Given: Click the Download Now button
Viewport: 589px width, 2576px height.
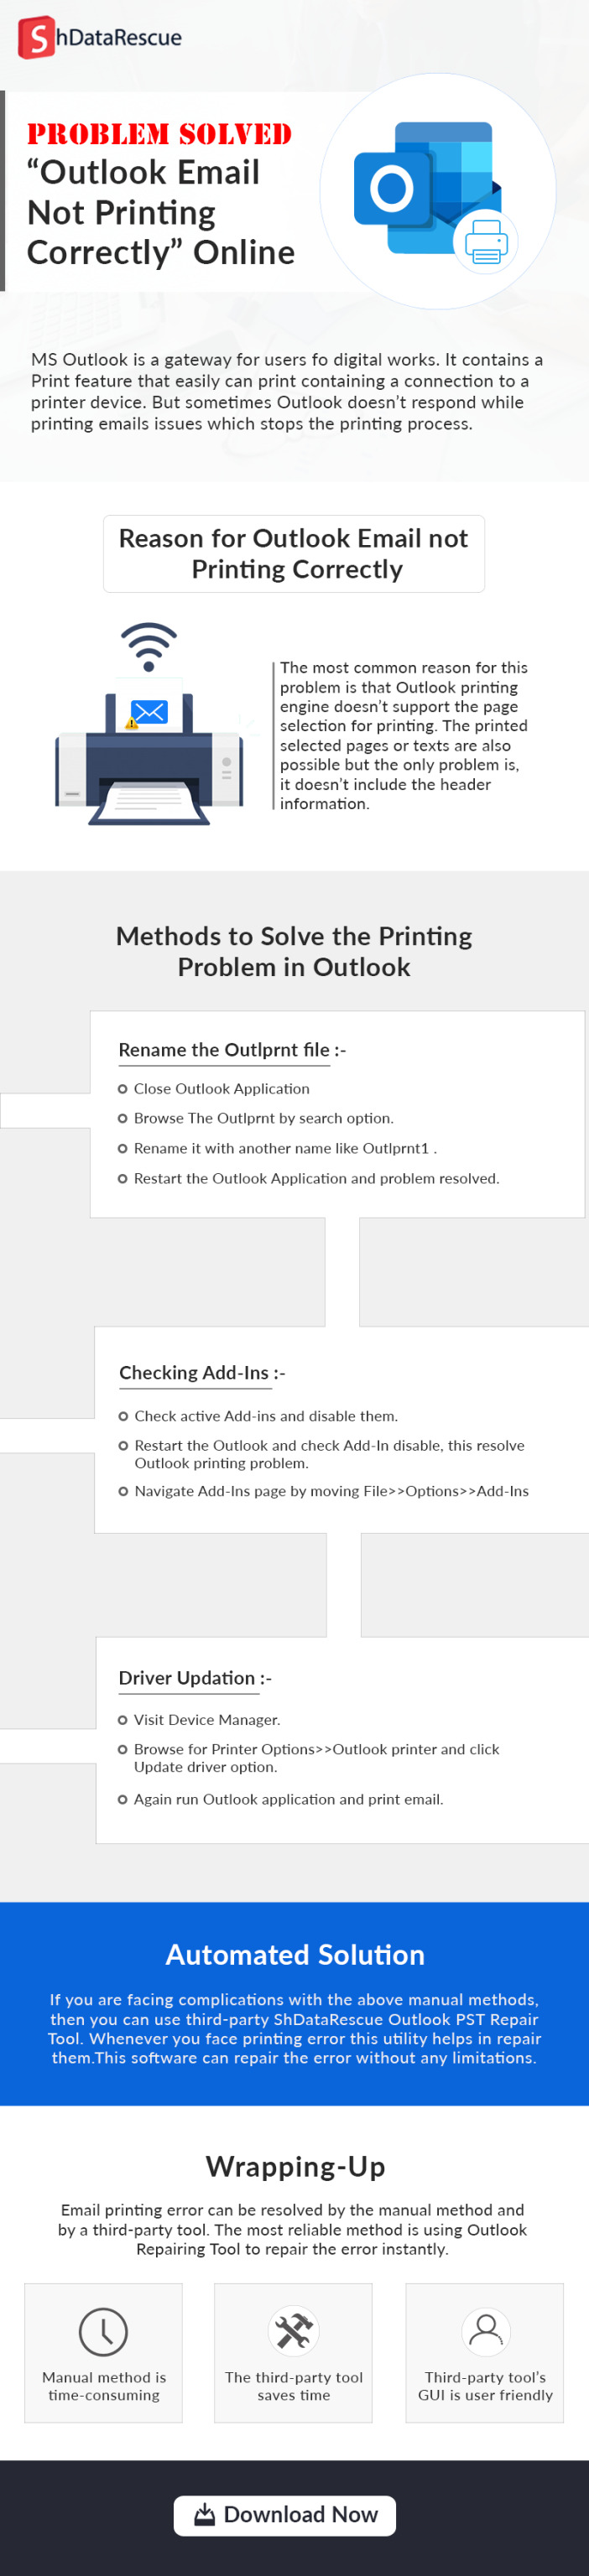Looking at the screenshot, I should [285, 2515].
